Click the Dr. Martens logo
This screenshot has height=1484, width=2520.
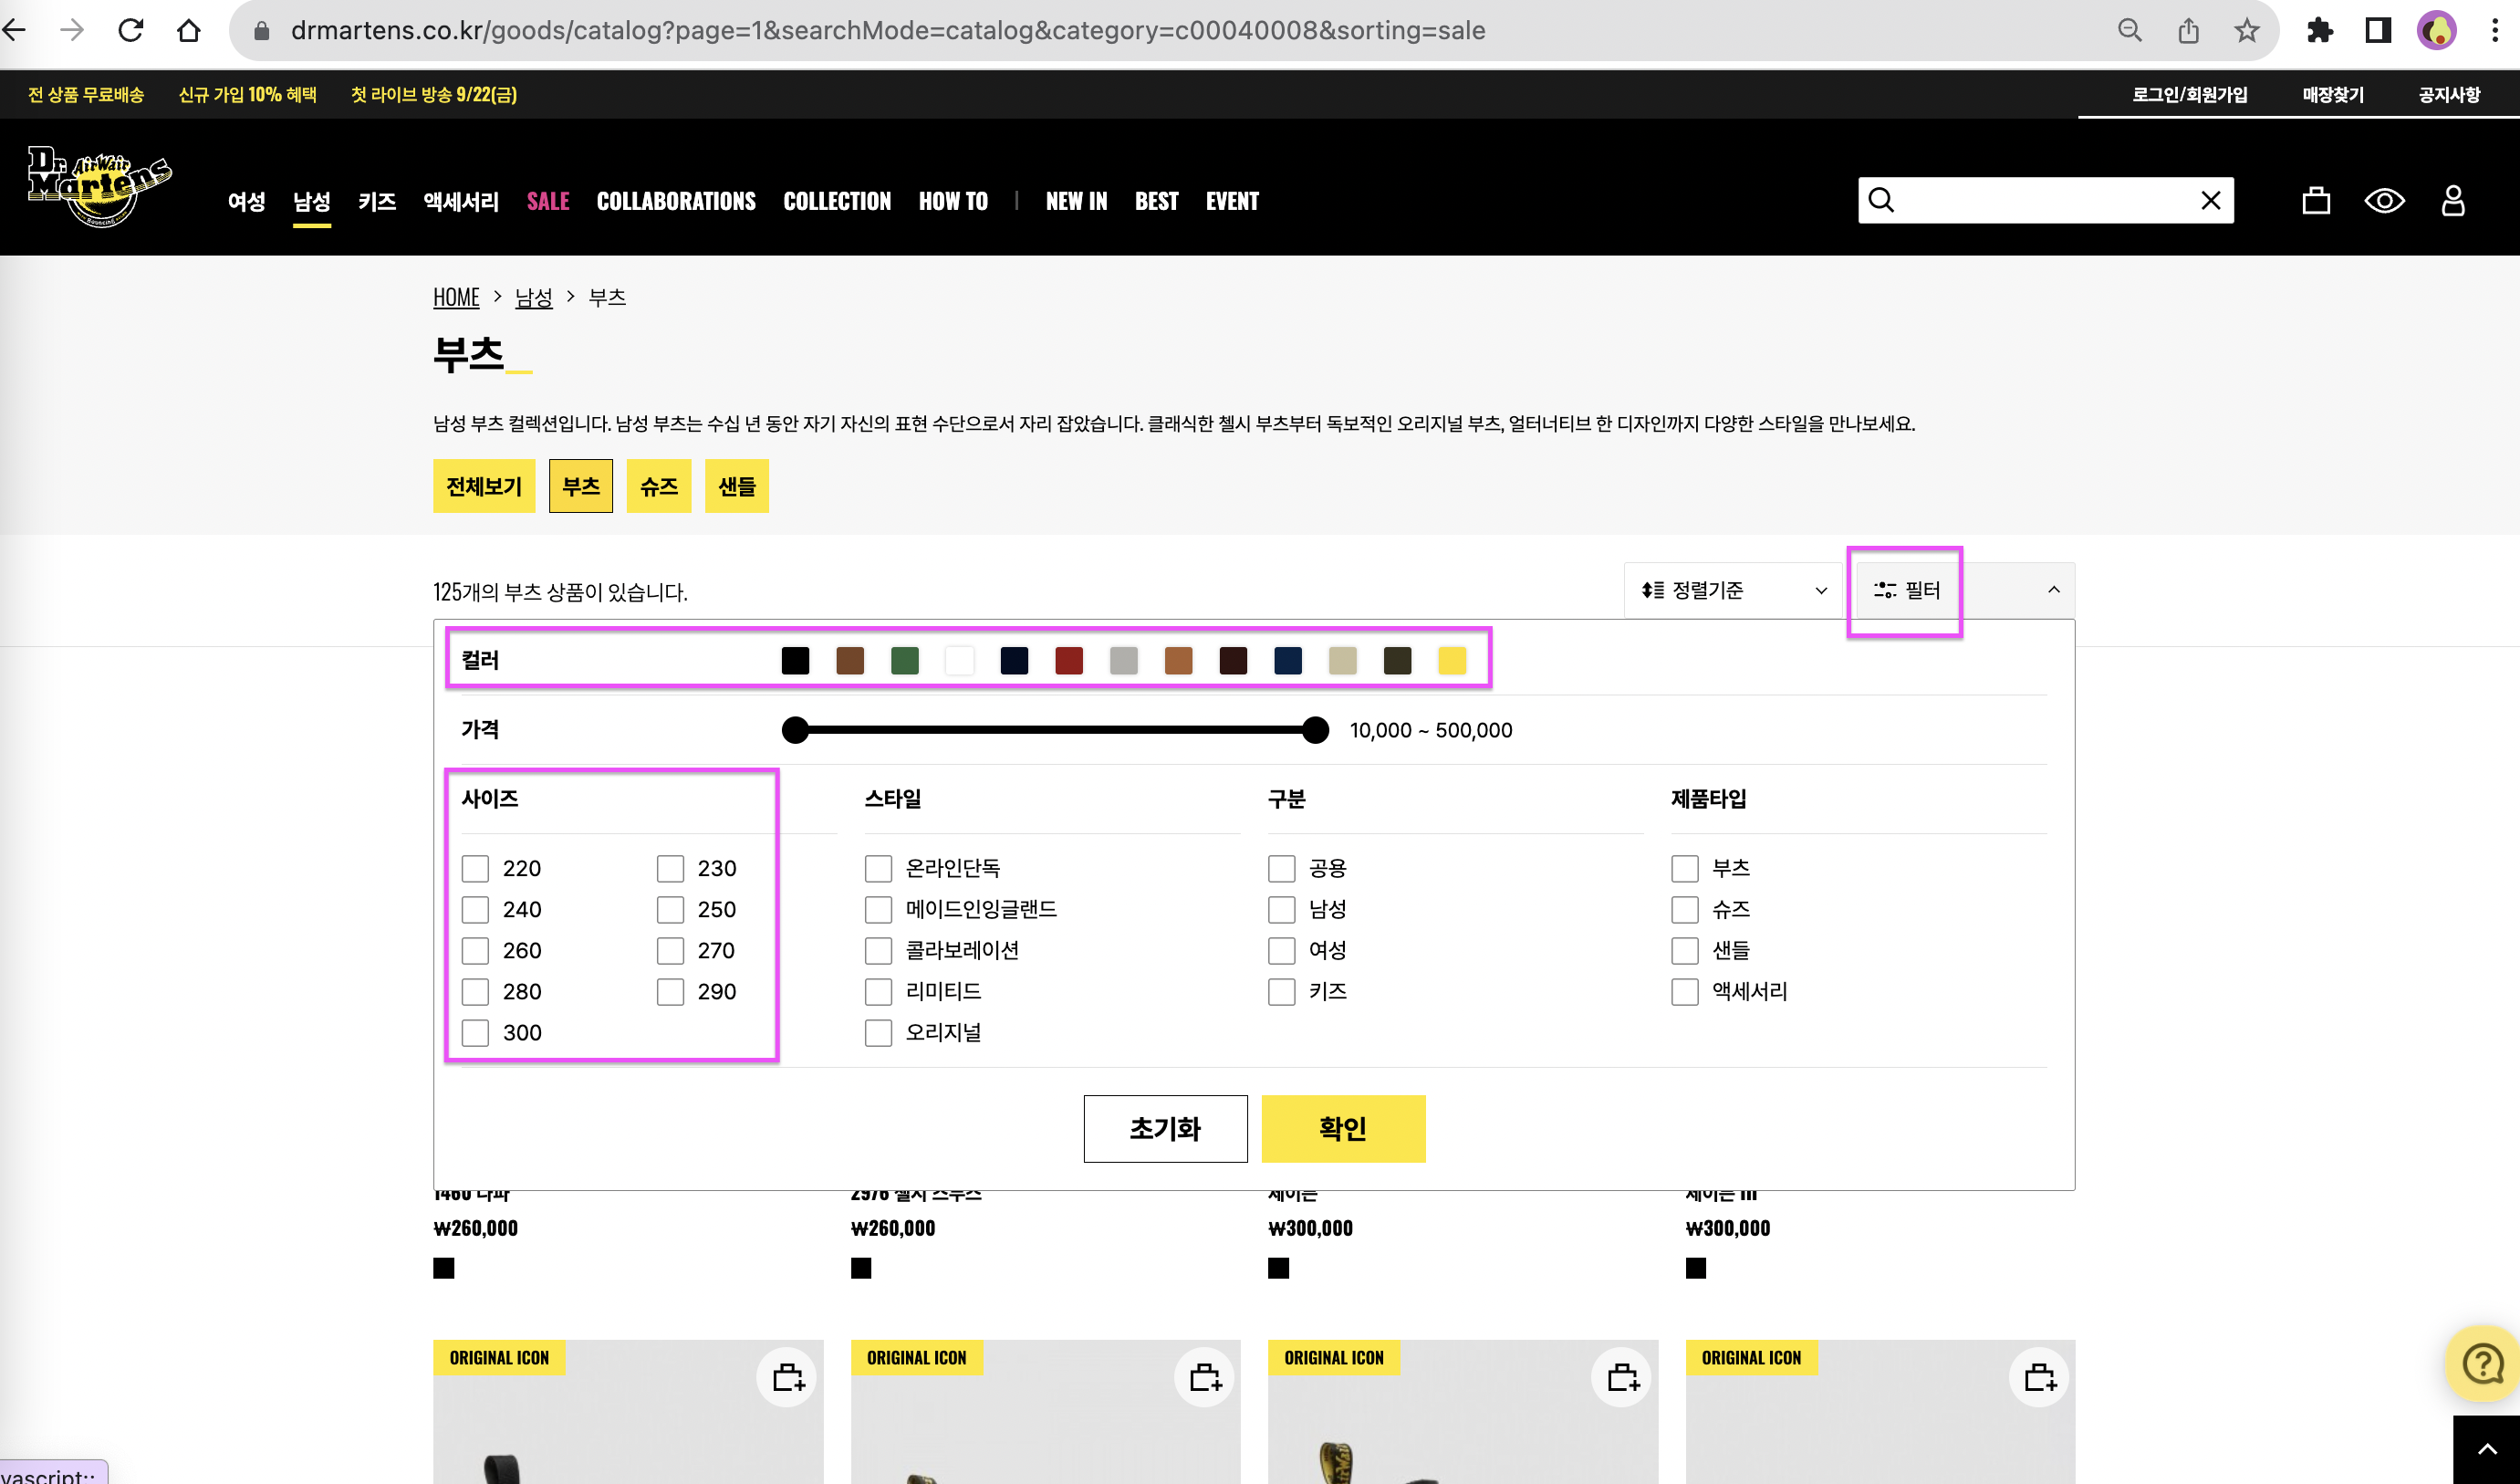point(99,186)
